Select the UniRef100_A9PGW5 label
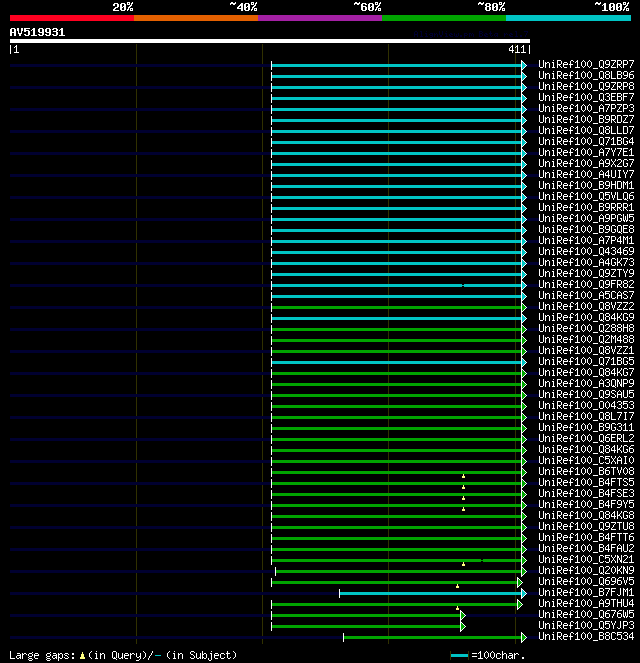640x663 pixels. (586, 218)
